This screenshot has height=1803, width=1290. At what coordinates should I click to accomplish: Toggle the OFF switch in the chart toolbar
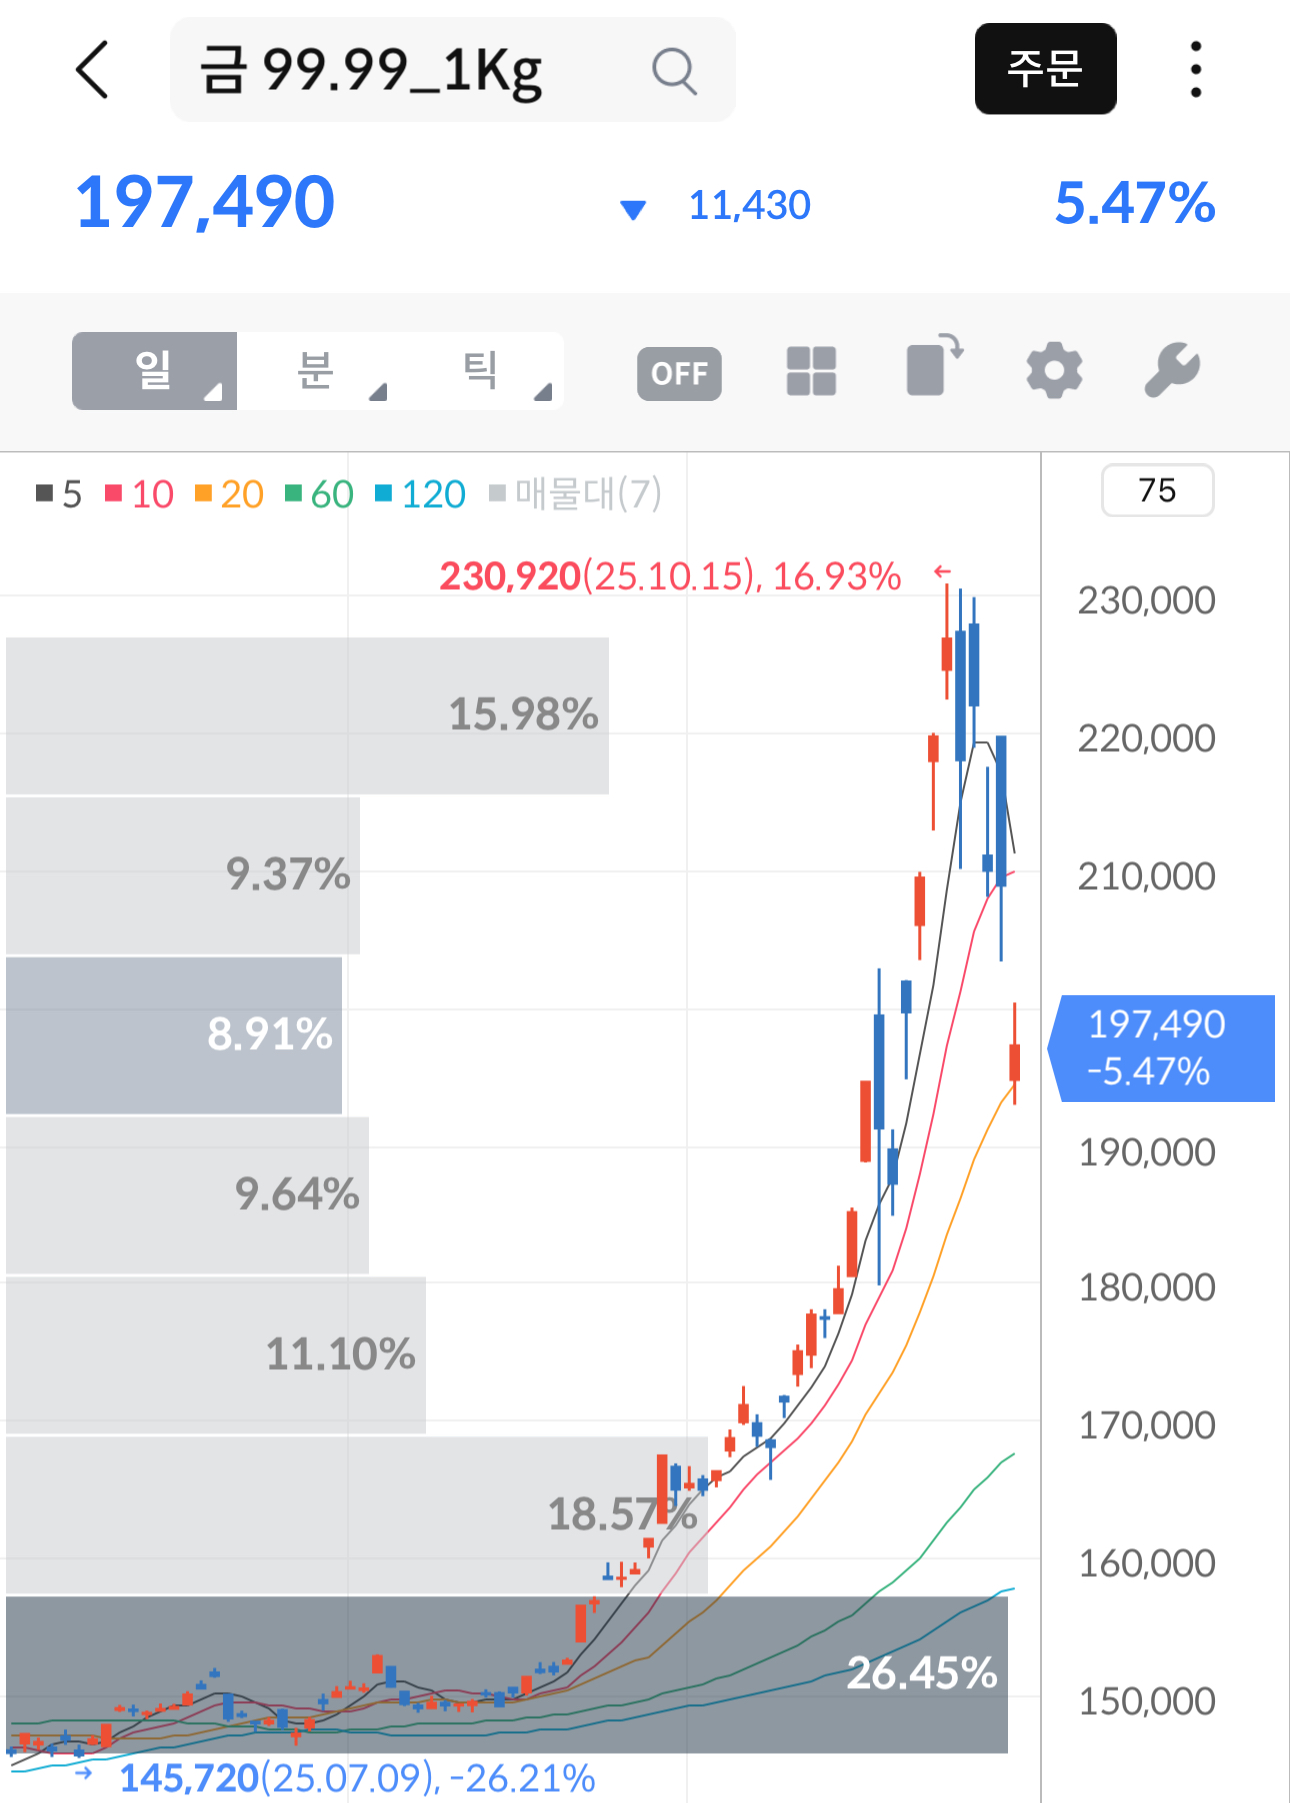pyautogui.click(x=679, y=374)
